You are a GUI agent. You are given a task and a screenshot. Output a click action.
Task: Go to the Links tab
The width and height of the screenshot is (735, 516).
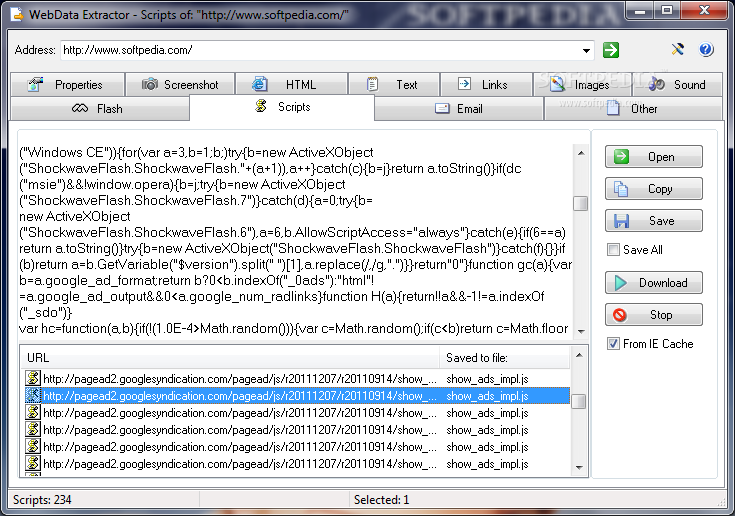487,84
